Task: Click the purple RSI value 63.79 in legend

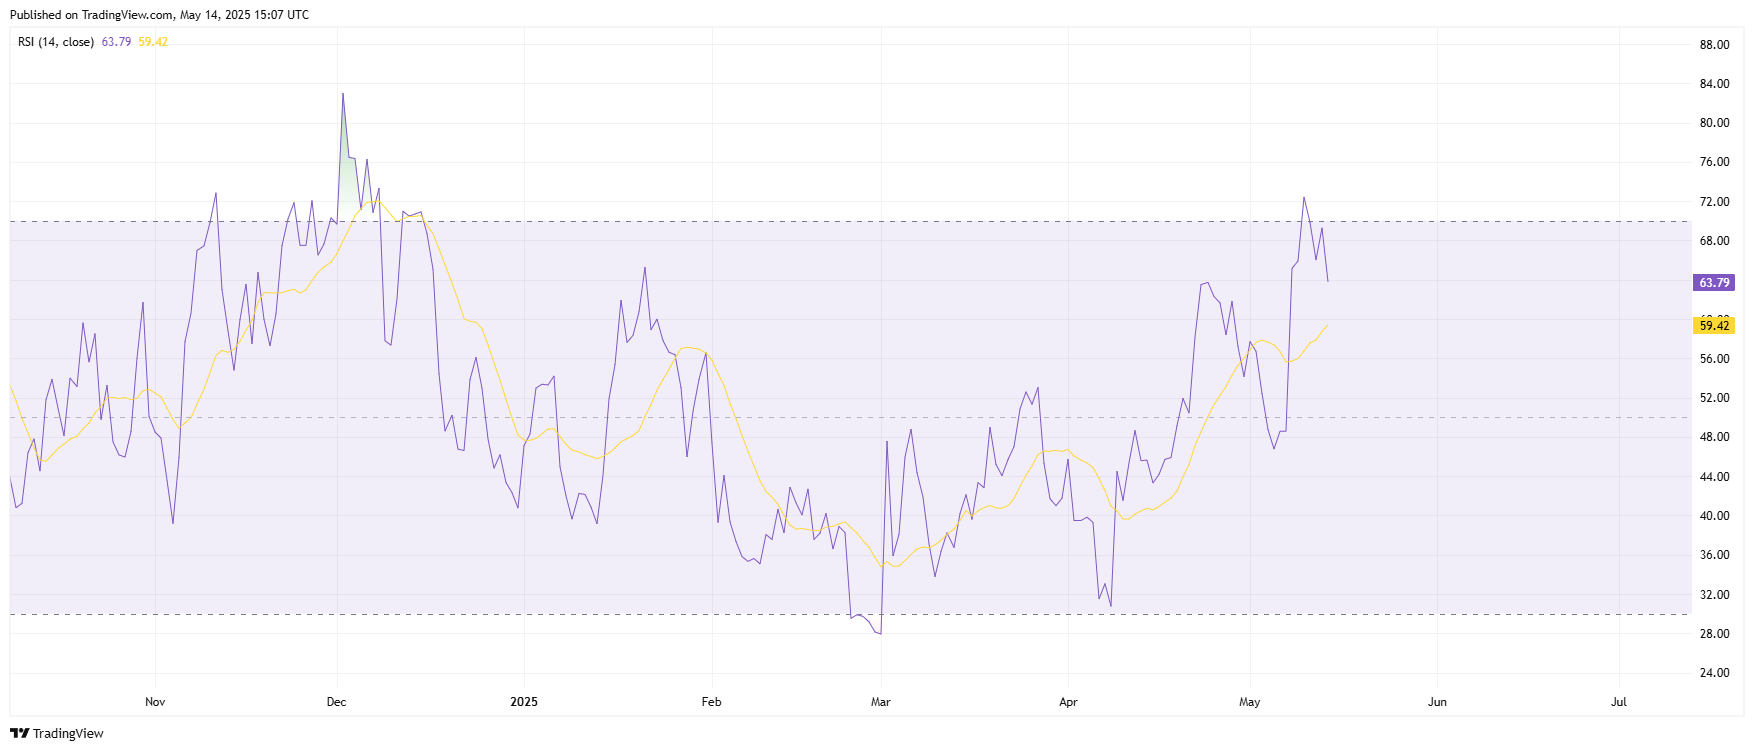Action: (116, 42)
